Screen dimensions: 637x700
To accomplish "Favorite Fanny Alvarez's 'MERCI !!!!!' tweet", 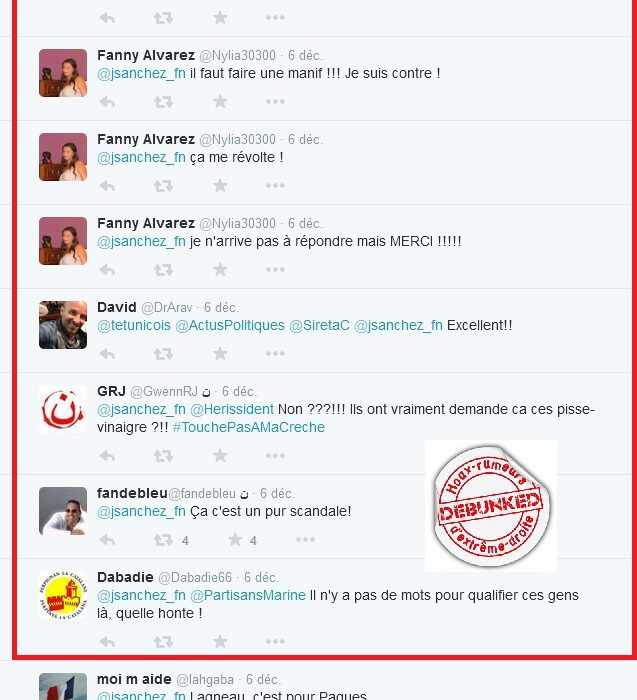I will 220,270.
